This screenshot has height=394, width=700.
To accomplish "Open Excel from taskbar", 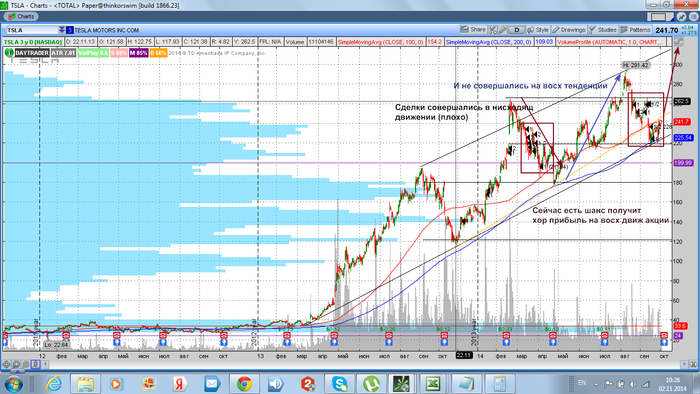I will point(433,384).
